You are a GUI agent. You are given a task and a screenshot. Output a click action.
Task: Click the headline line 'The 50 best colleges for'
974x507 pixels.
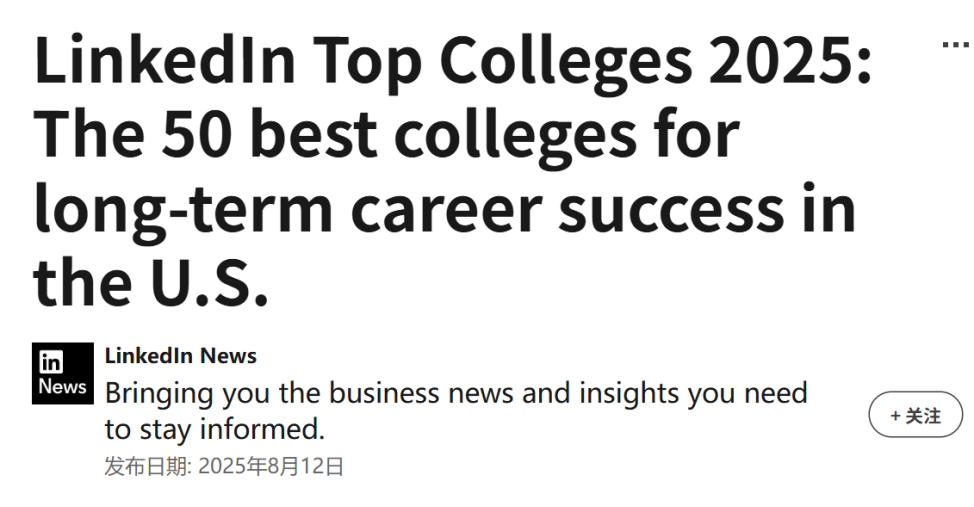[x=386, y=134]
